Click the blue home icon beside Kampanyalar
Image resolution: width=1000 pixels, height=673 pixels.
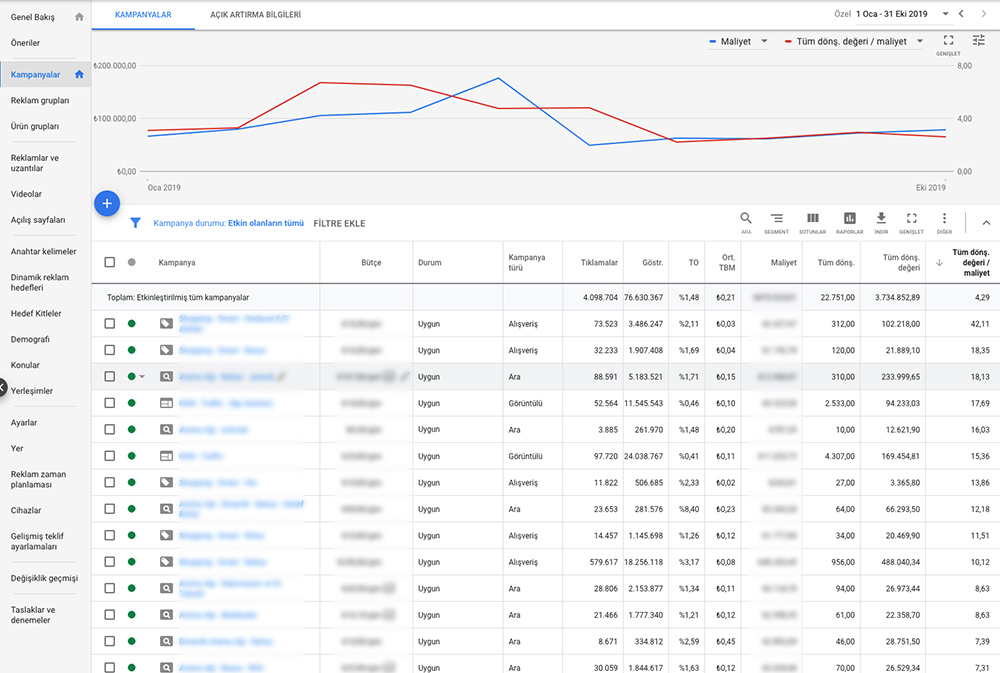79,74
